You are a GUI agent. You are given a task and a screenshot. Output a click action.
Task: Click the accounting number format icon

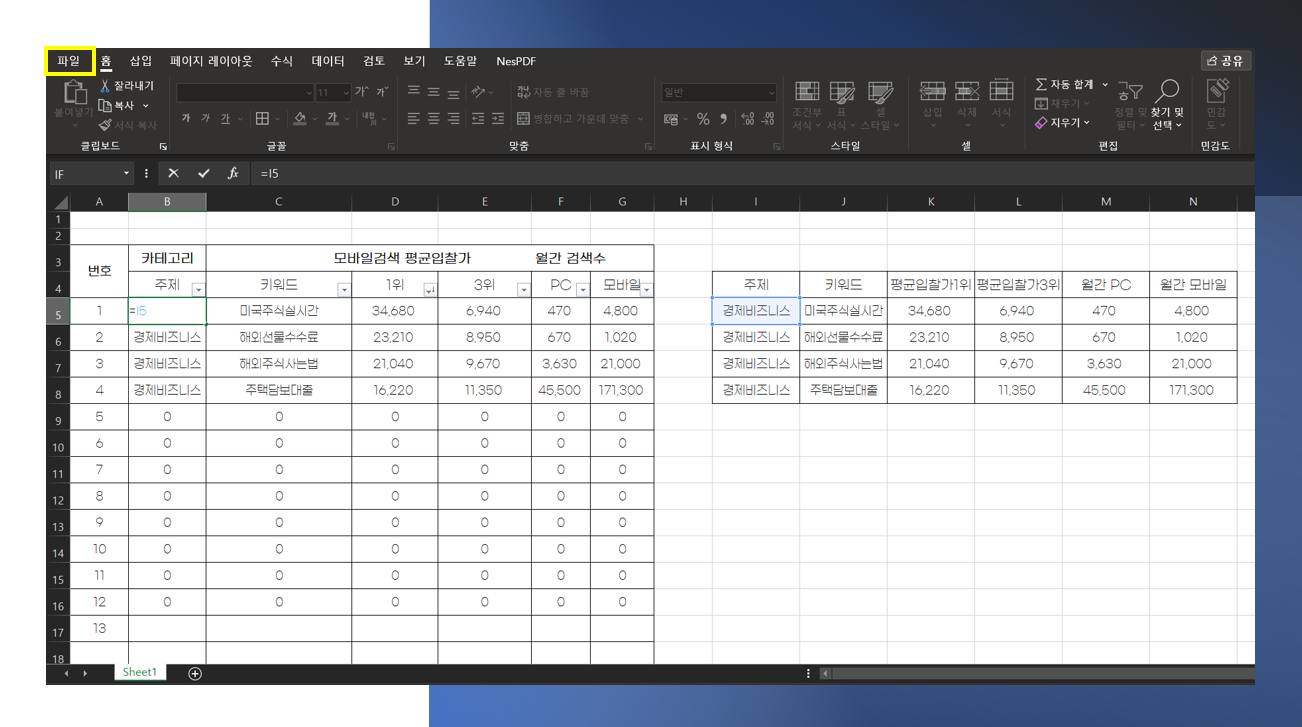671,119
